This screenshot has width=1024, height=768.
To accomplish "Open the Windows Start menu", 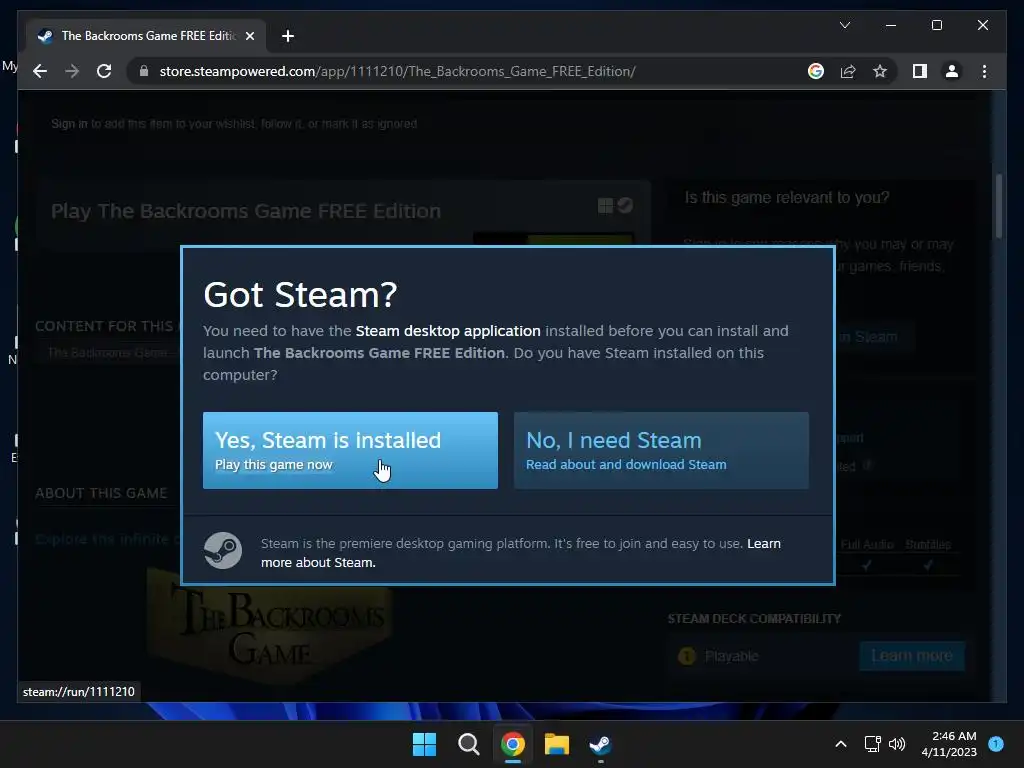I will (424, 744).
